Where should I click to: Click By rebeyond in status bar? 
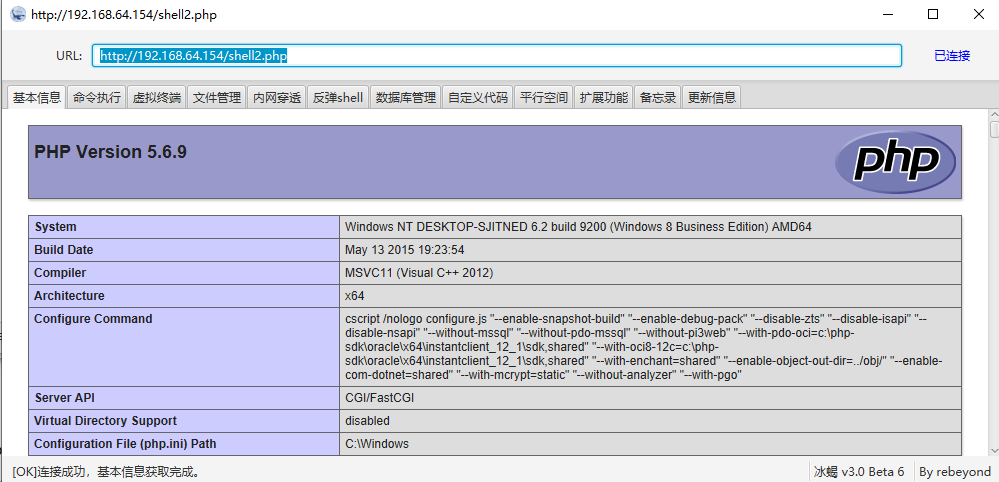point(955,472)
